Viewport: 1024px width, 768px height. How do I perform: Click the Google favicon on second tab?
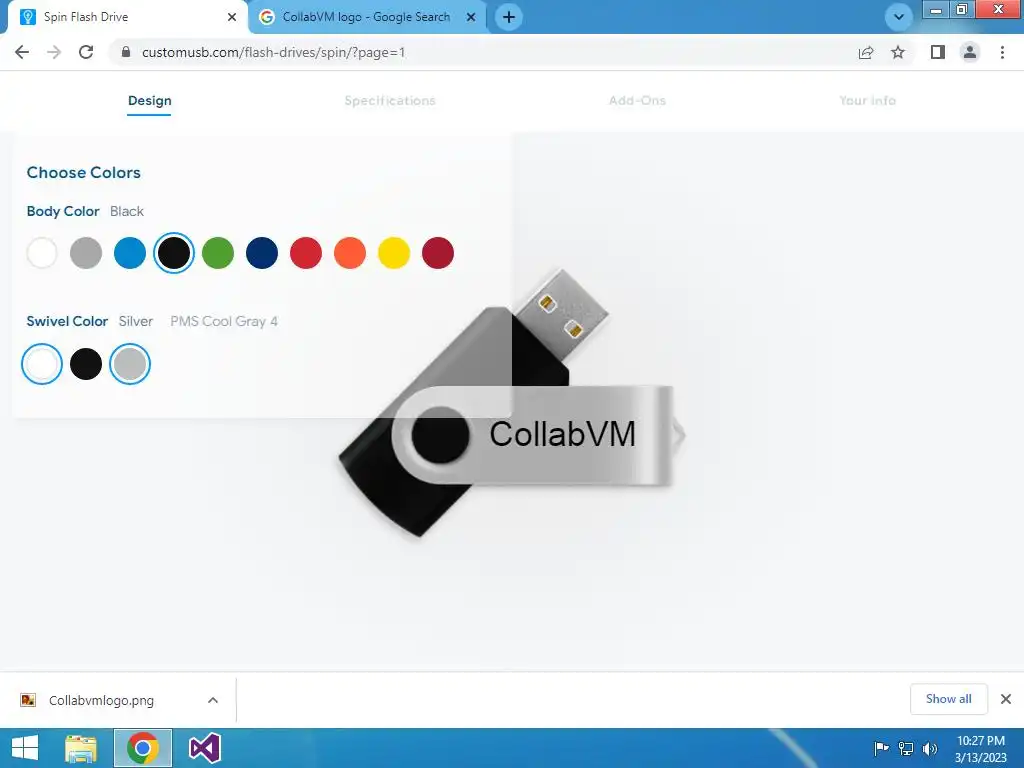tap(266, 17)
